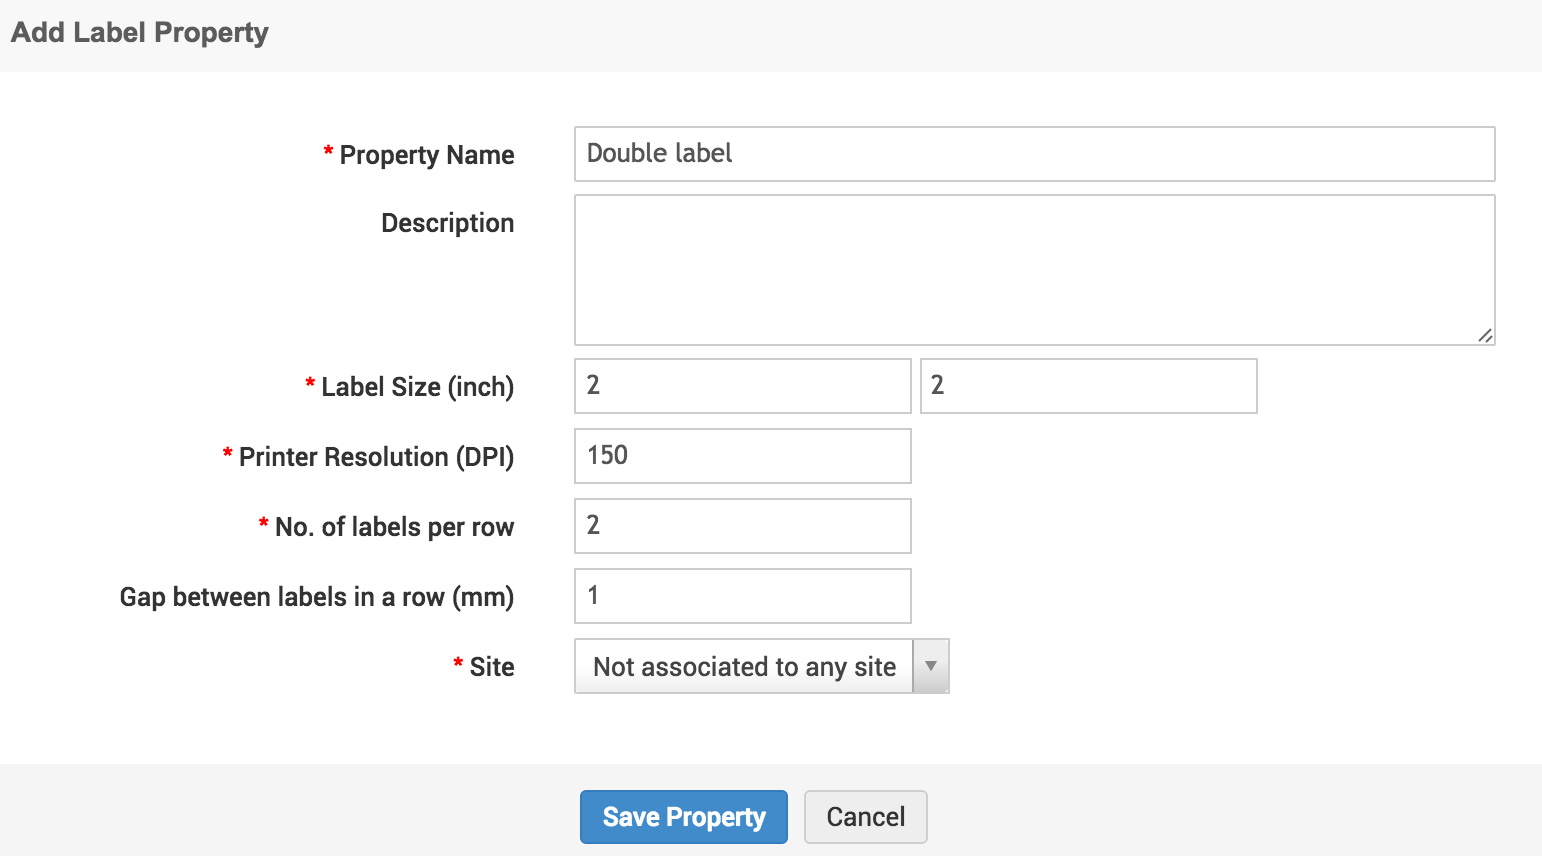Click the "Description" label text

[x=448, y=223]
